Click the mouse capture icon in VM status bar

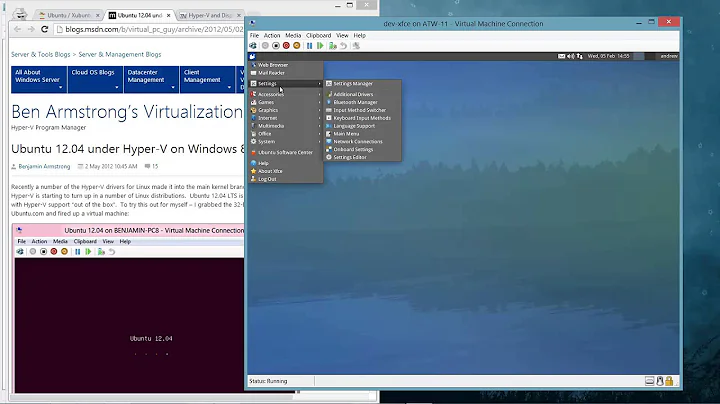click(660, 381)
